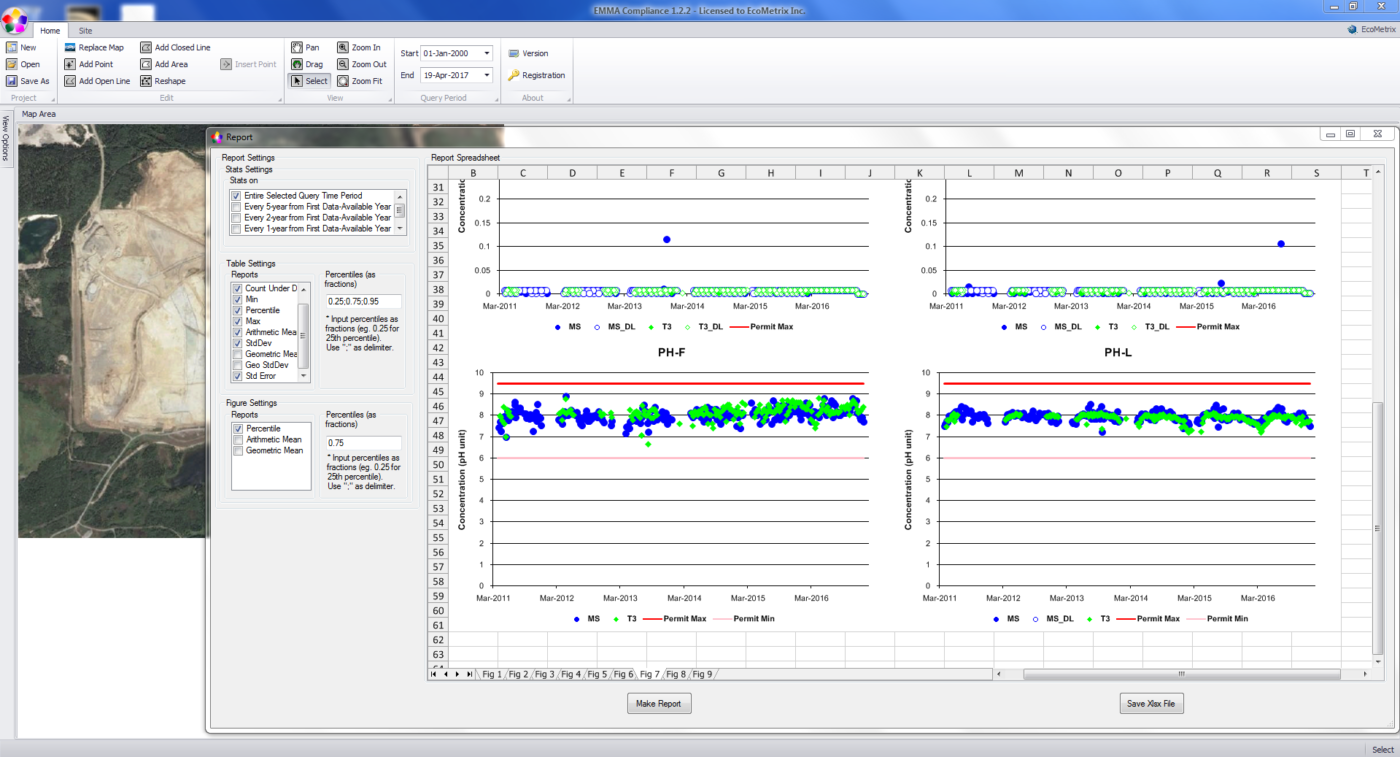The height and width of the screenshot is (757, 1400).
Task: Open the Fig 8 sheet tab
Action: (676, 674)
